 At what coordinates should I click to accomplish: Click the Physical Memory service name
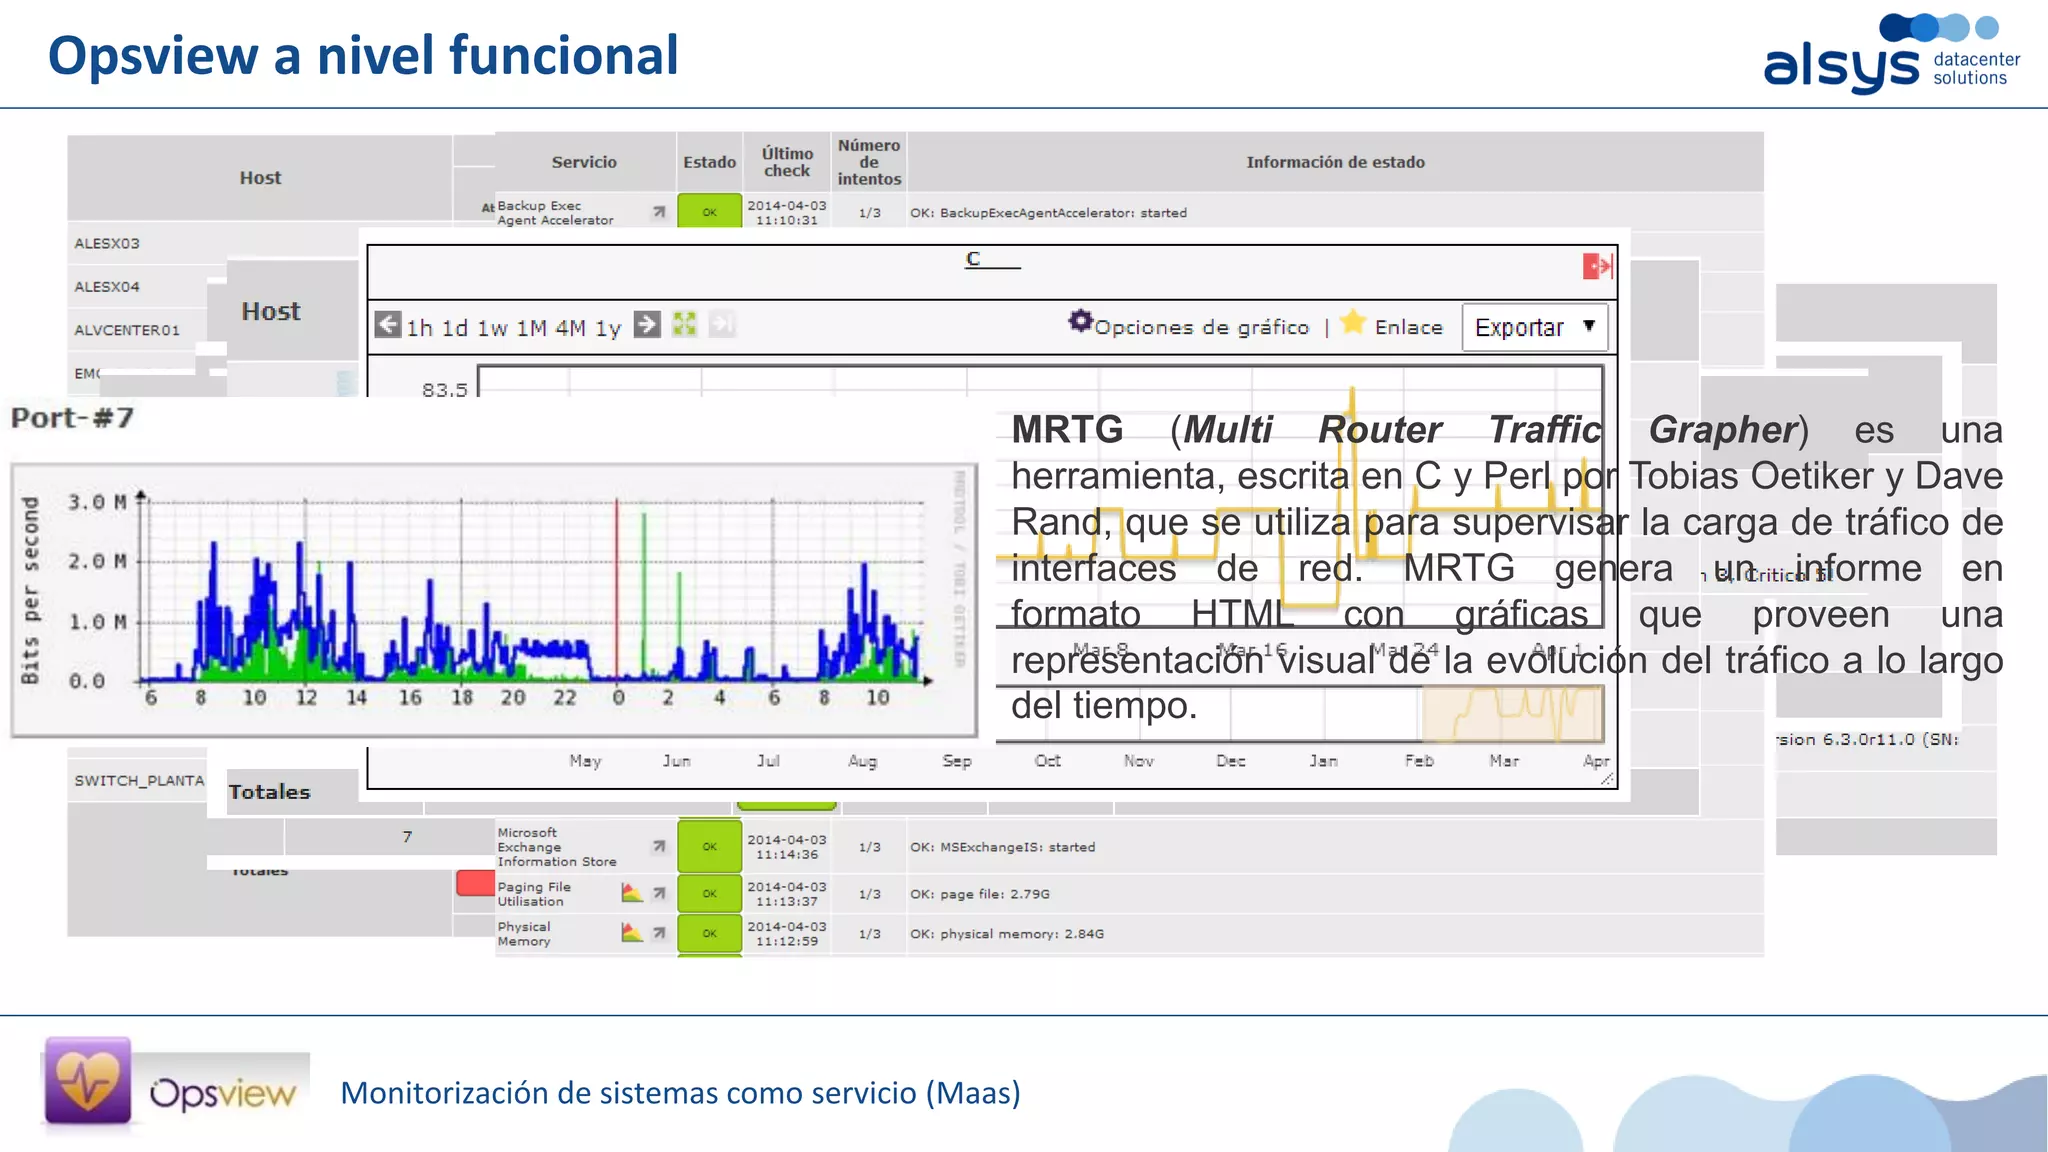point(524,934)
